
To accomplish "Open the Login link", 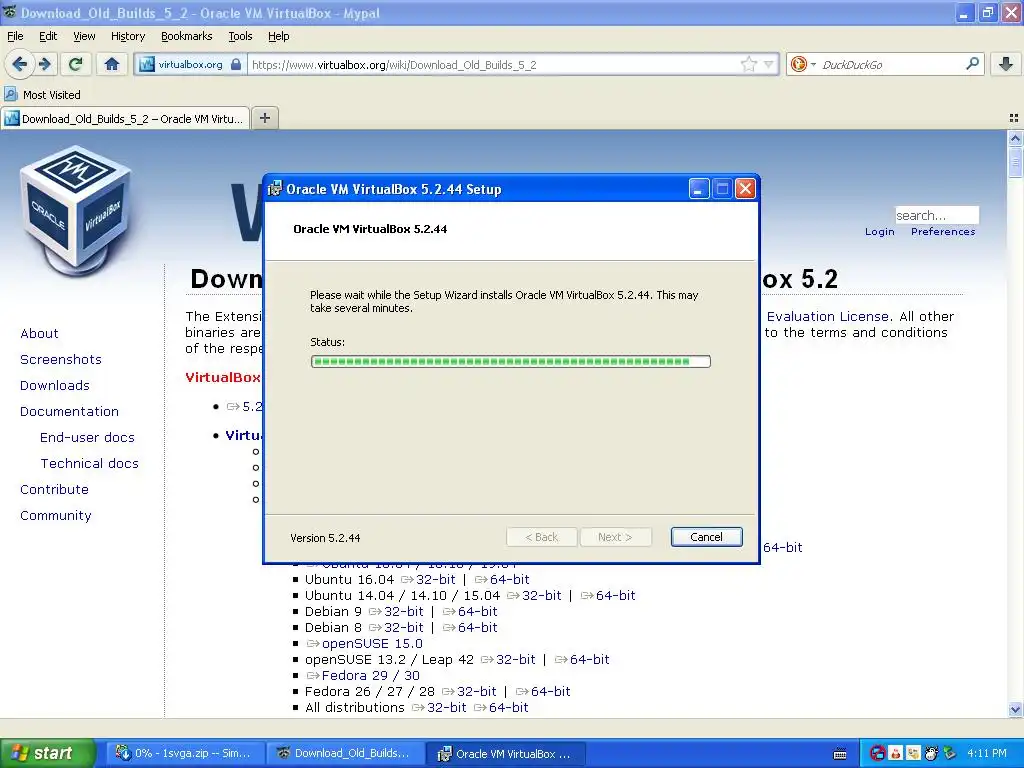I will 879,231.
